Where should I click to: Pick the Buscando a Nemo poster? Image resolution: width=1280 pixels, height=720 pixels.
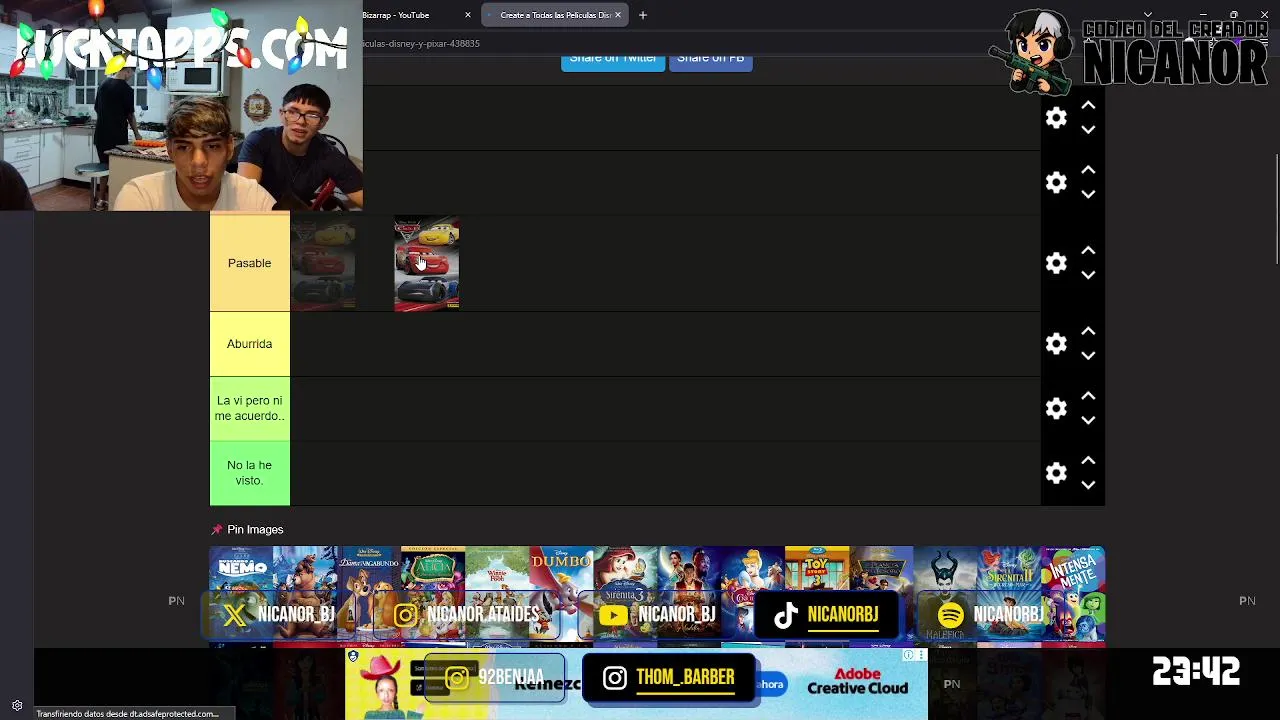[x=241, y=594]
